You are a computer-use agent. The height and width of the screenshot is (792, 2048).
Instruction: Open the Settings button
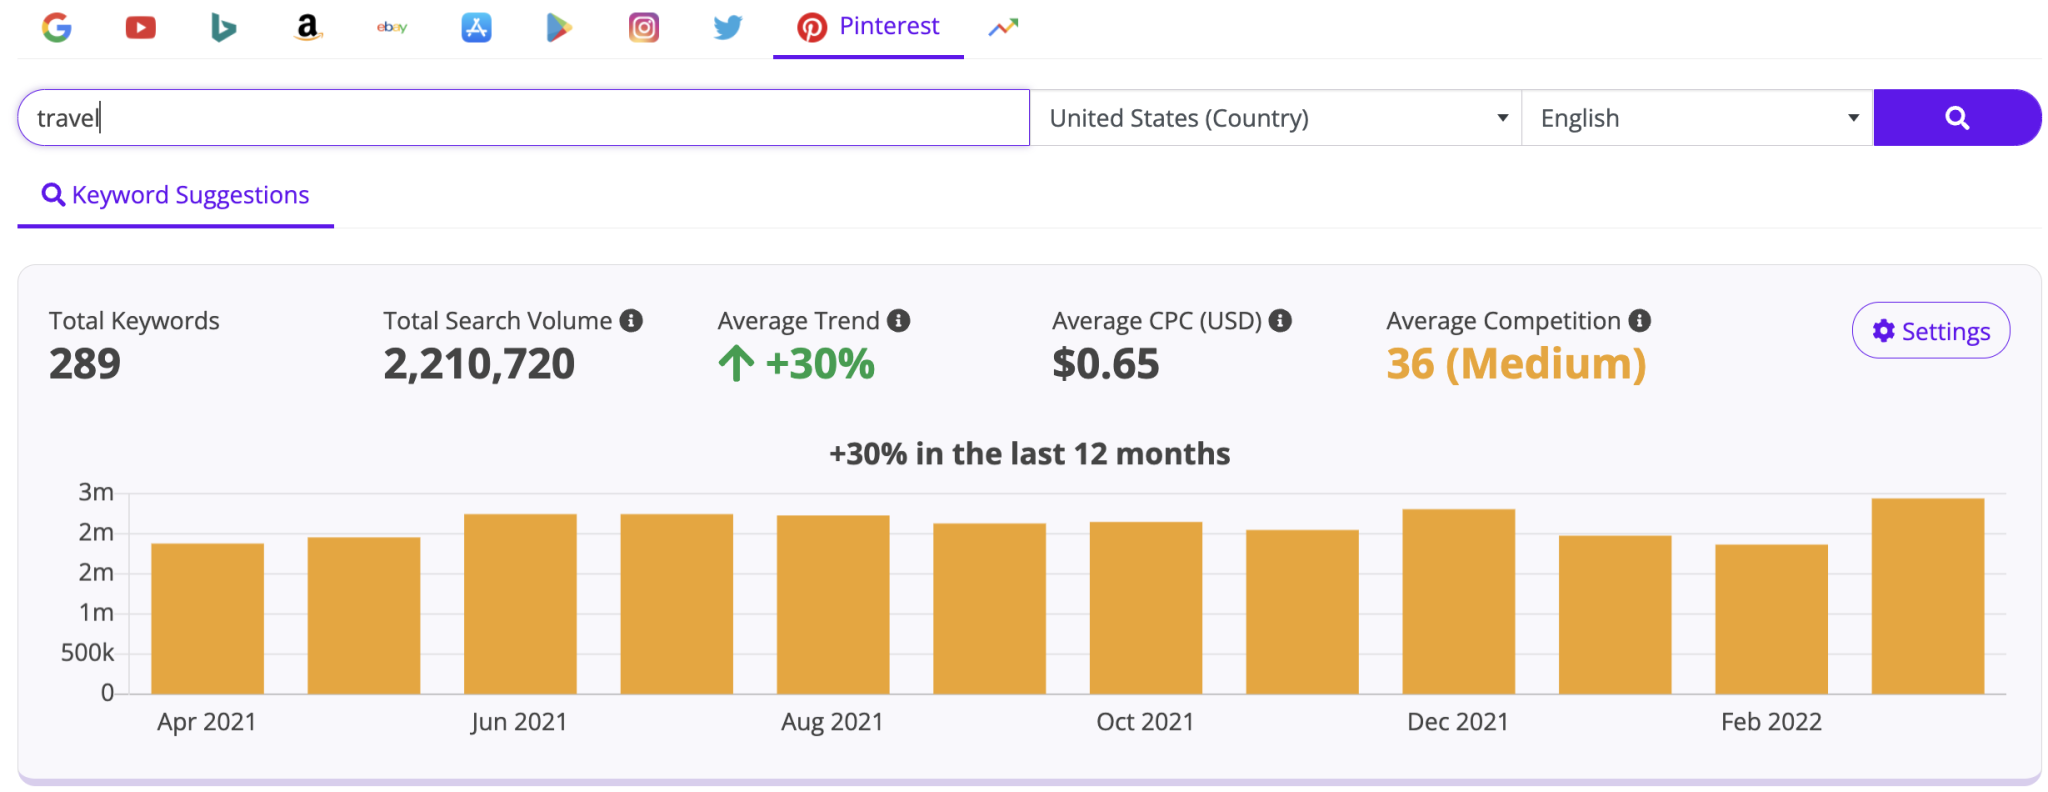1930,331
